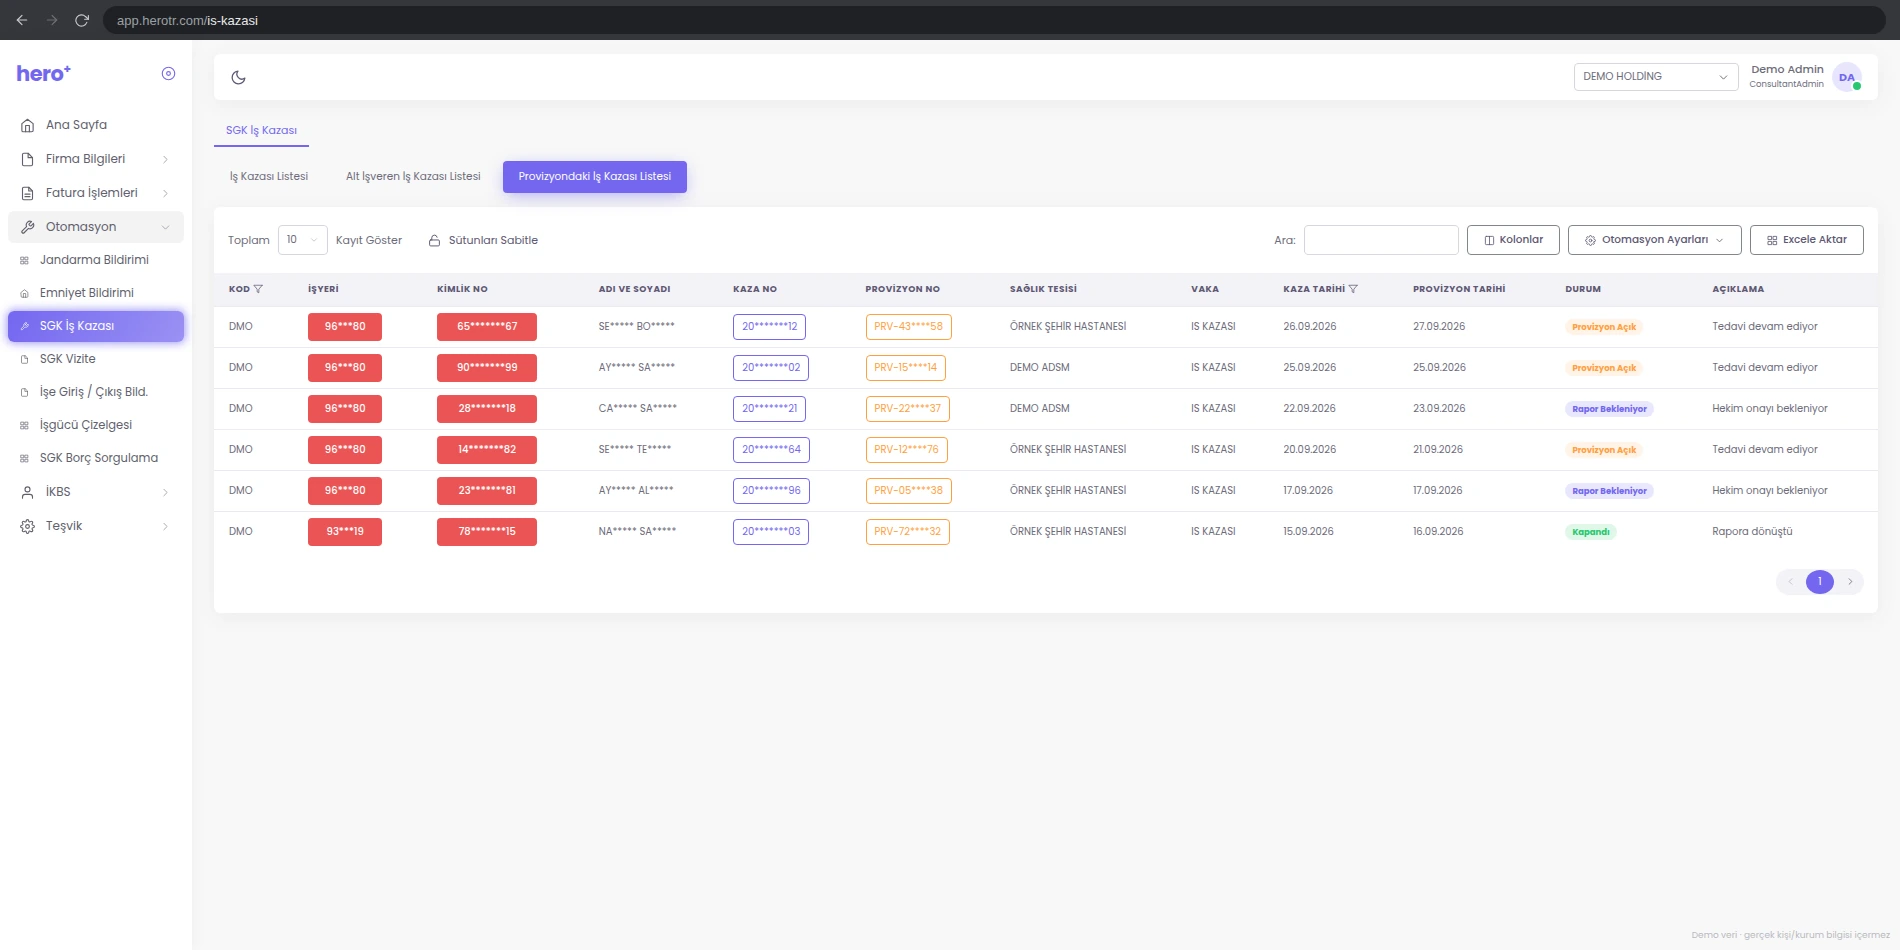The height and width of the screenshot is (950, 1900).
Task: Select SGK Vizite in sidebar
Action: 96,359
